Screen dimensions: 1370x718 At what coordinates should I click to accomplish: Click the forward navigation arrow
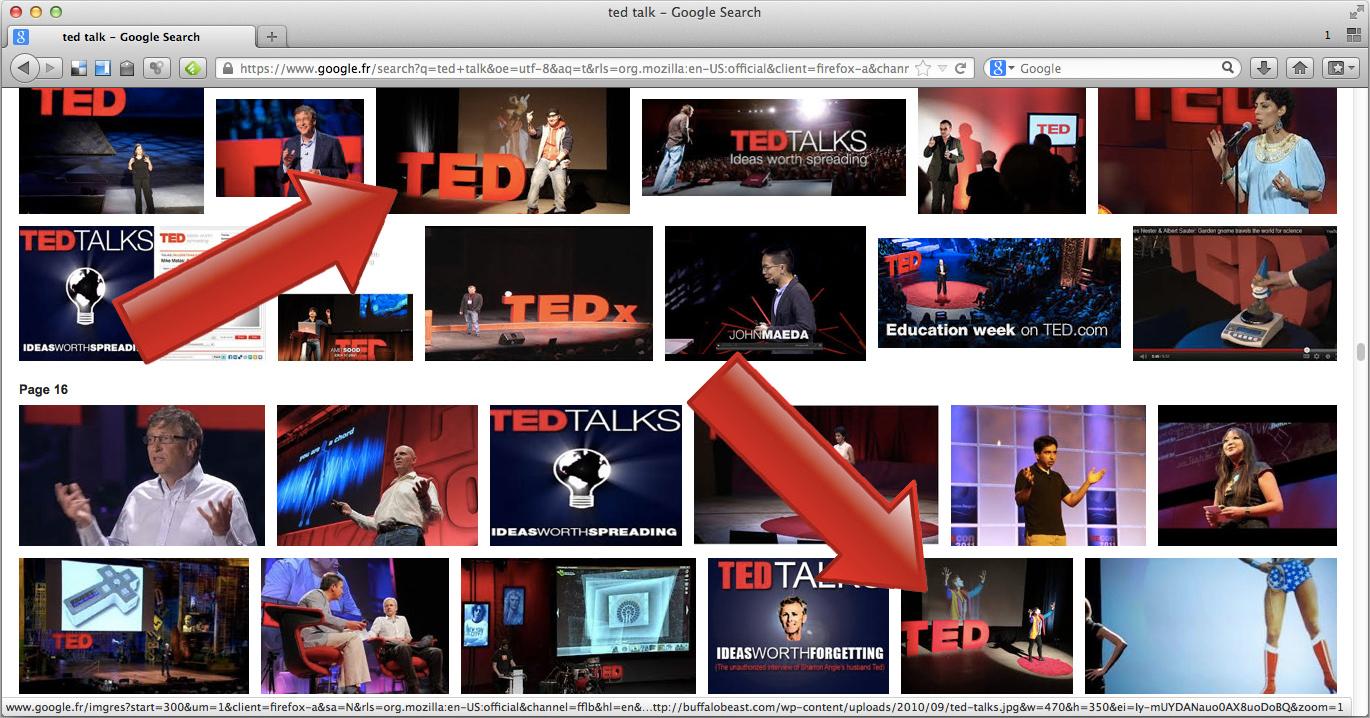(x=50, y=68)
